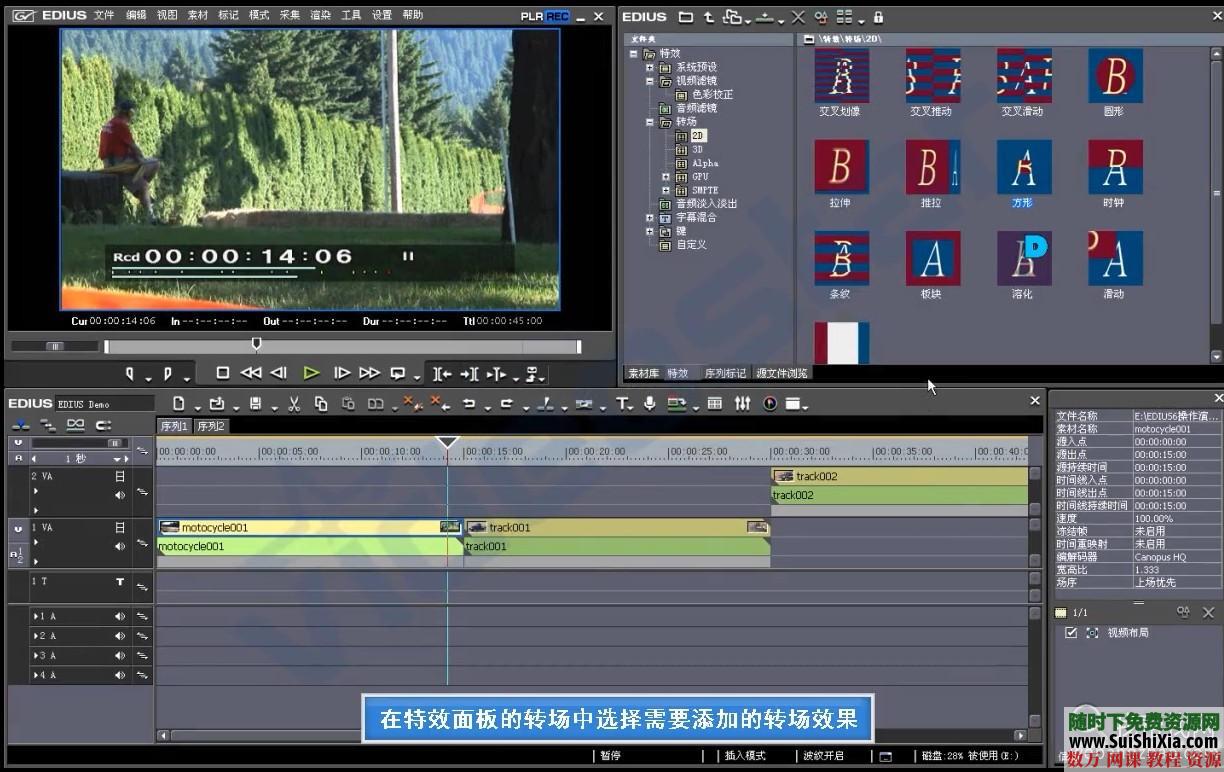
Task: Toggle the 视频布局 checkbox in the right panel
Action: point(1071,632)
